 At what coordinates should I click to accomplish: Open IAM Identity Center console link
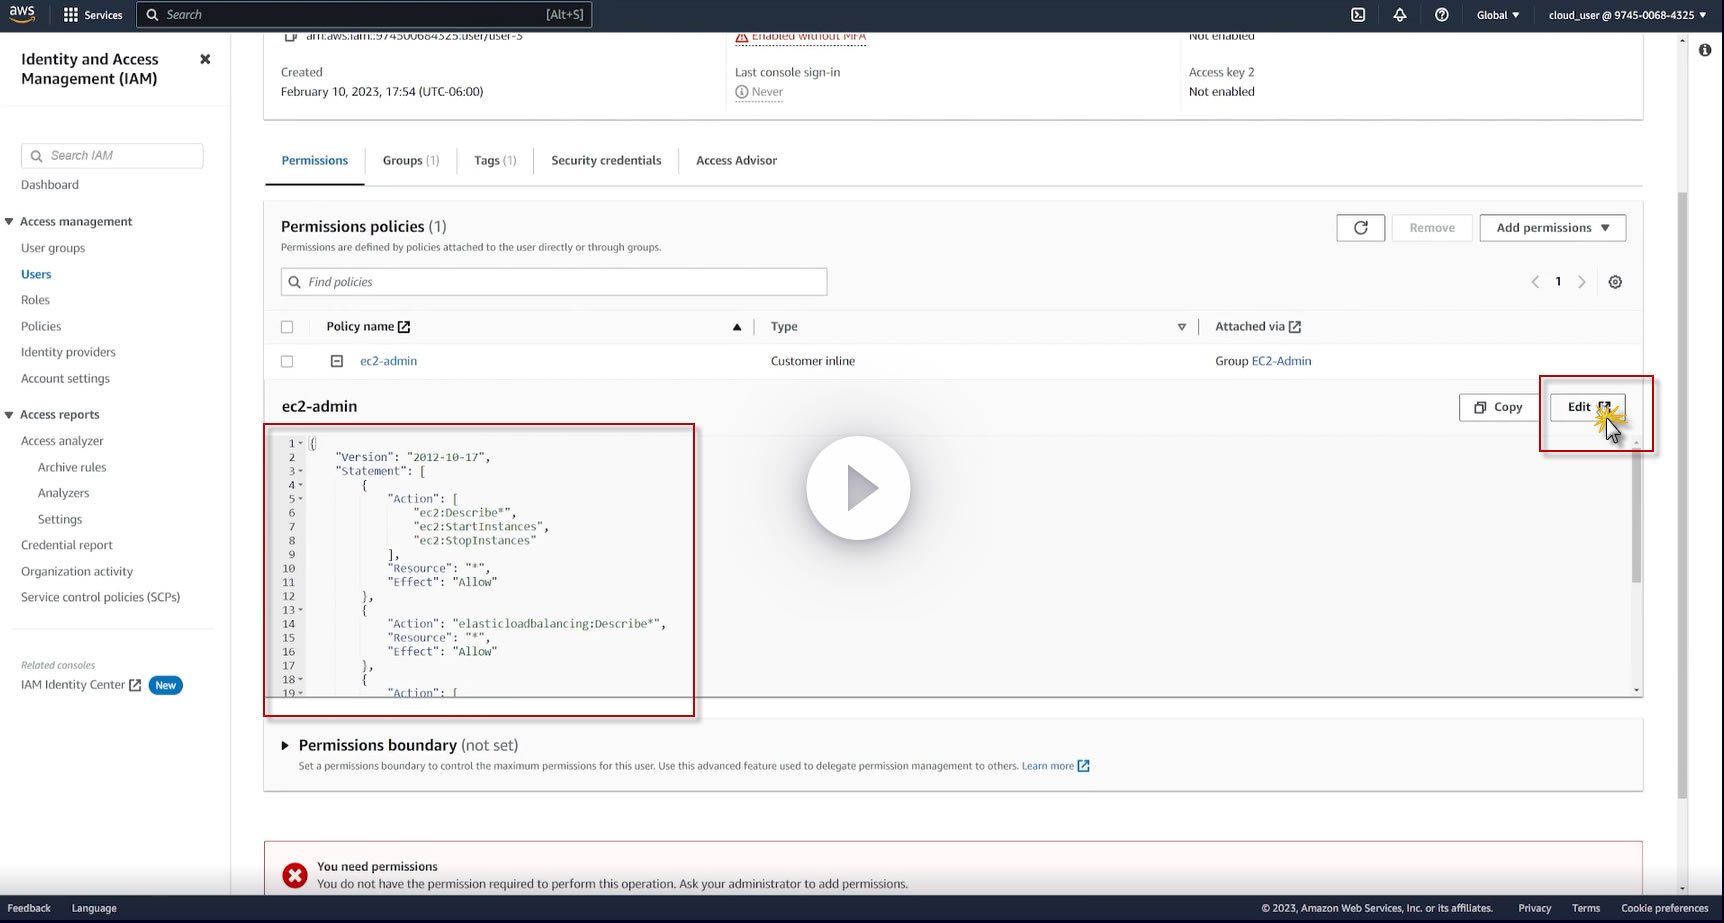pos(81,685)
